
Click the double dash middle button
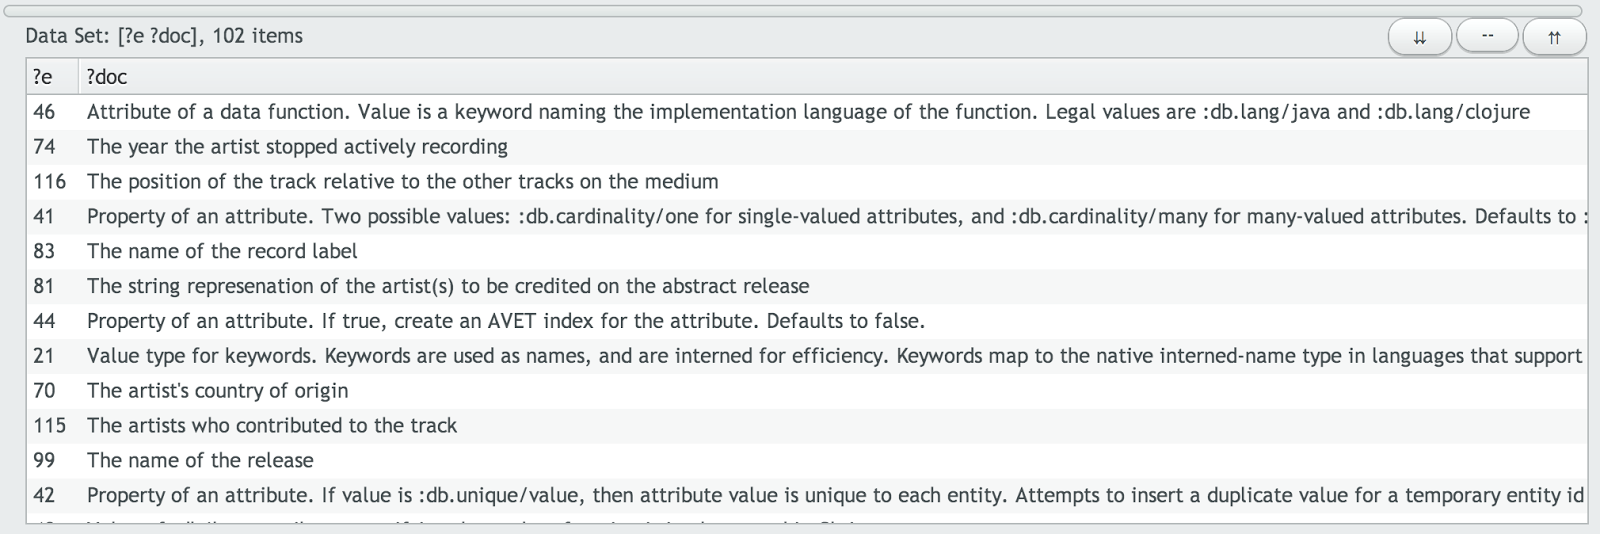(x=1487, y=36)
